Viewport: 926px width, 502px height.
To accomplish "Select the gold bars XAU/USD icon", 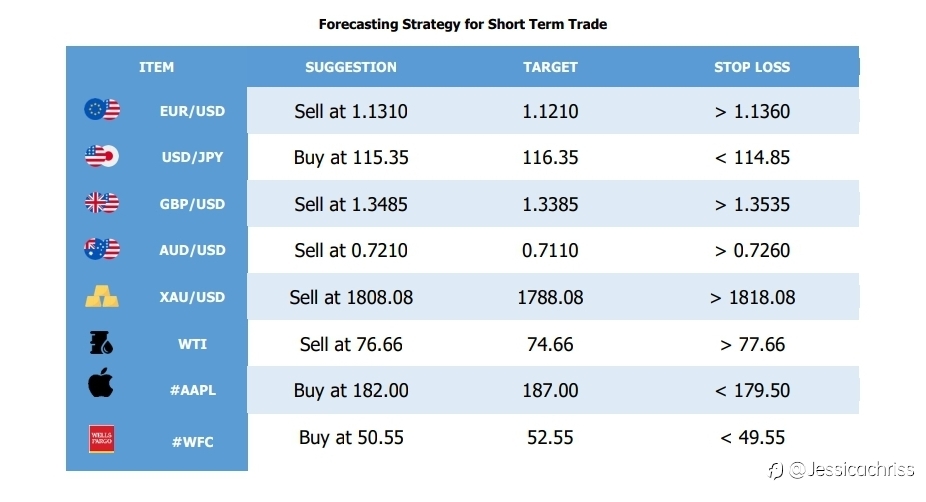I will [102, 296].
